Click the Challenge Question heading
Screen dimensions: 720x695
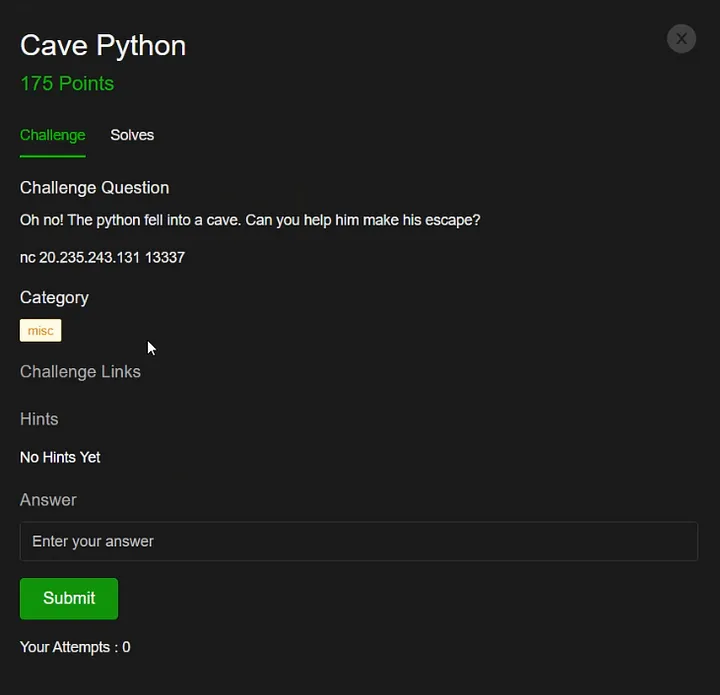click(94, 188)
